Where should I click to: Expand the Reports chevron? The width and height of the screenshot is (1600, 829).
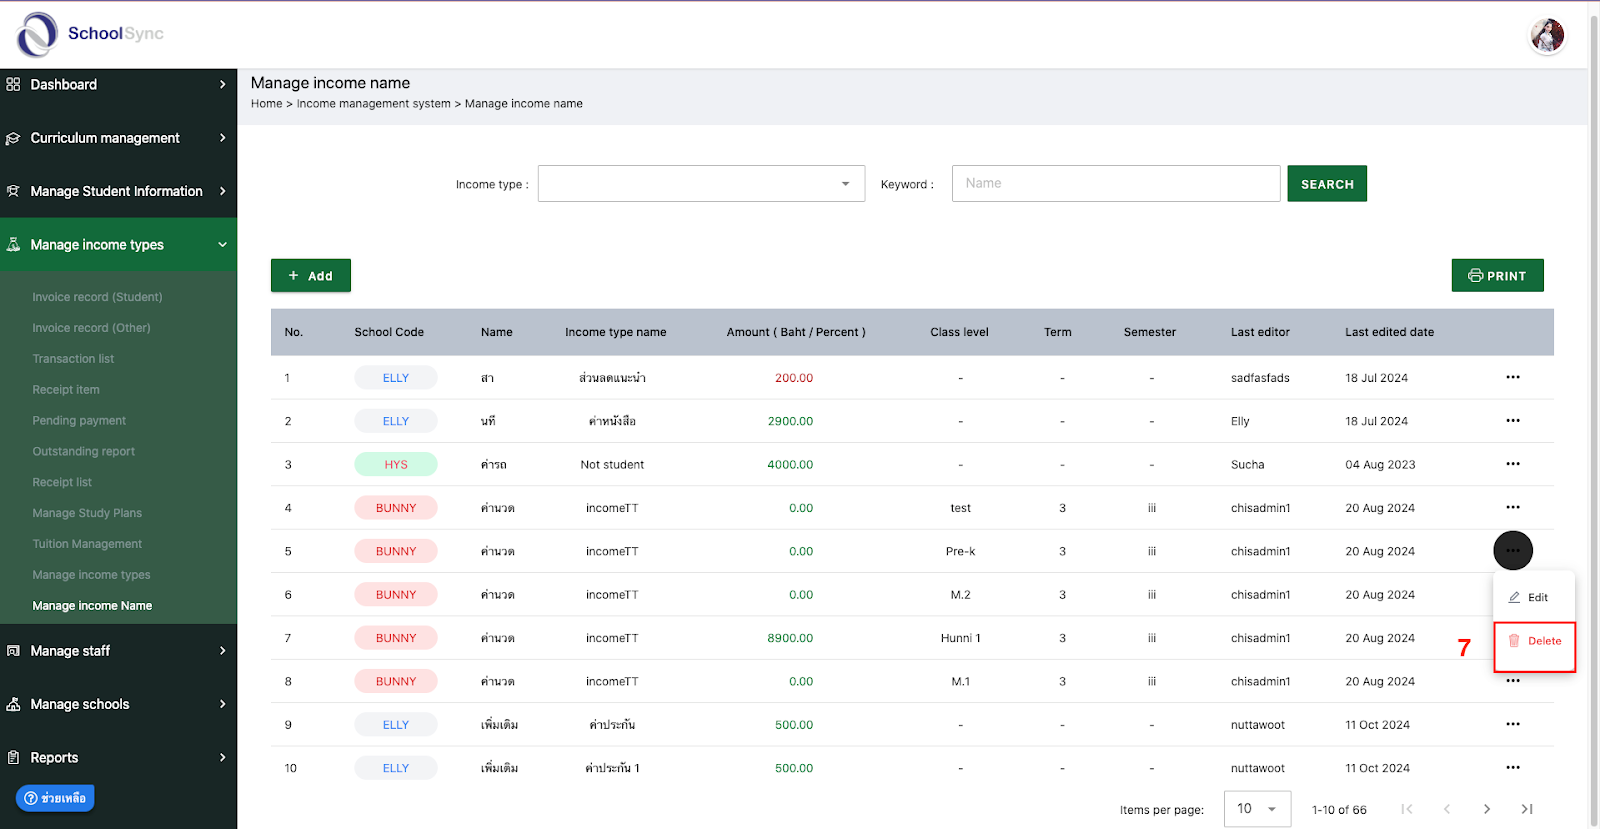(x=223, y=758)
